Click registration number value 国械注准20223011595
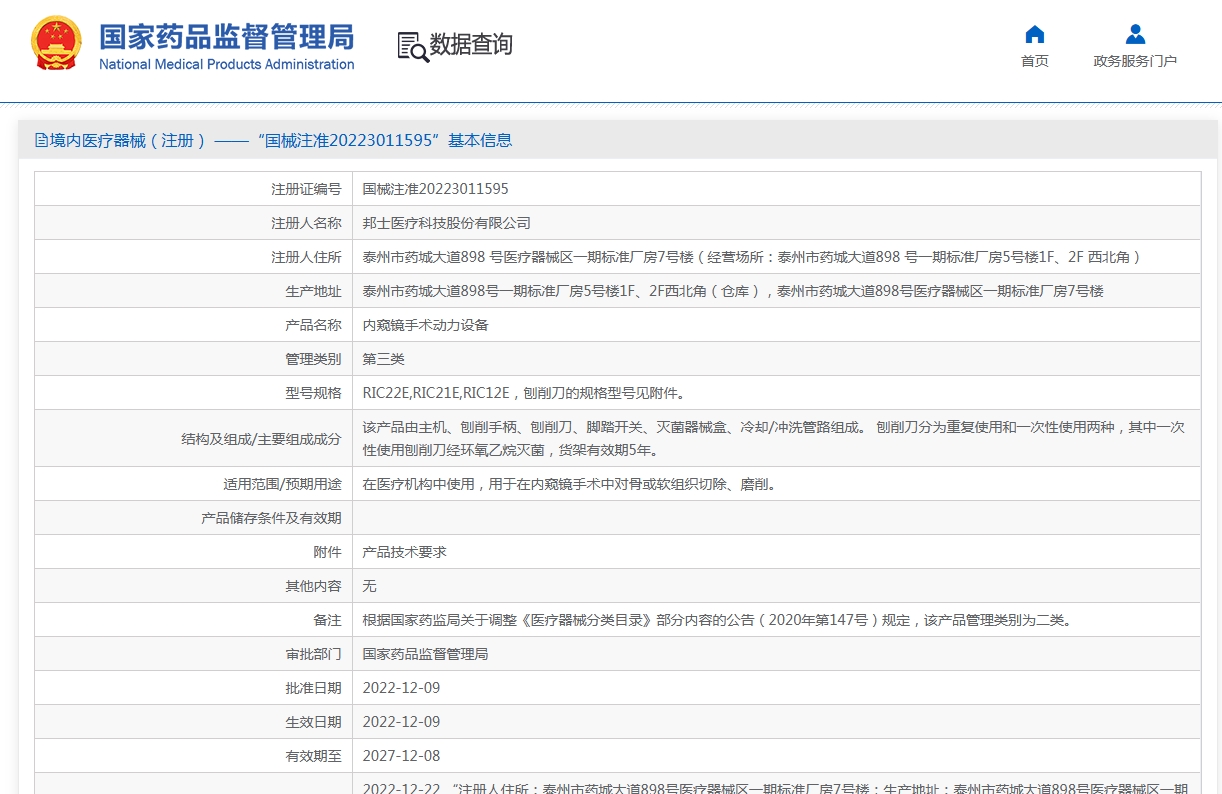 click(x=435, y=189)
